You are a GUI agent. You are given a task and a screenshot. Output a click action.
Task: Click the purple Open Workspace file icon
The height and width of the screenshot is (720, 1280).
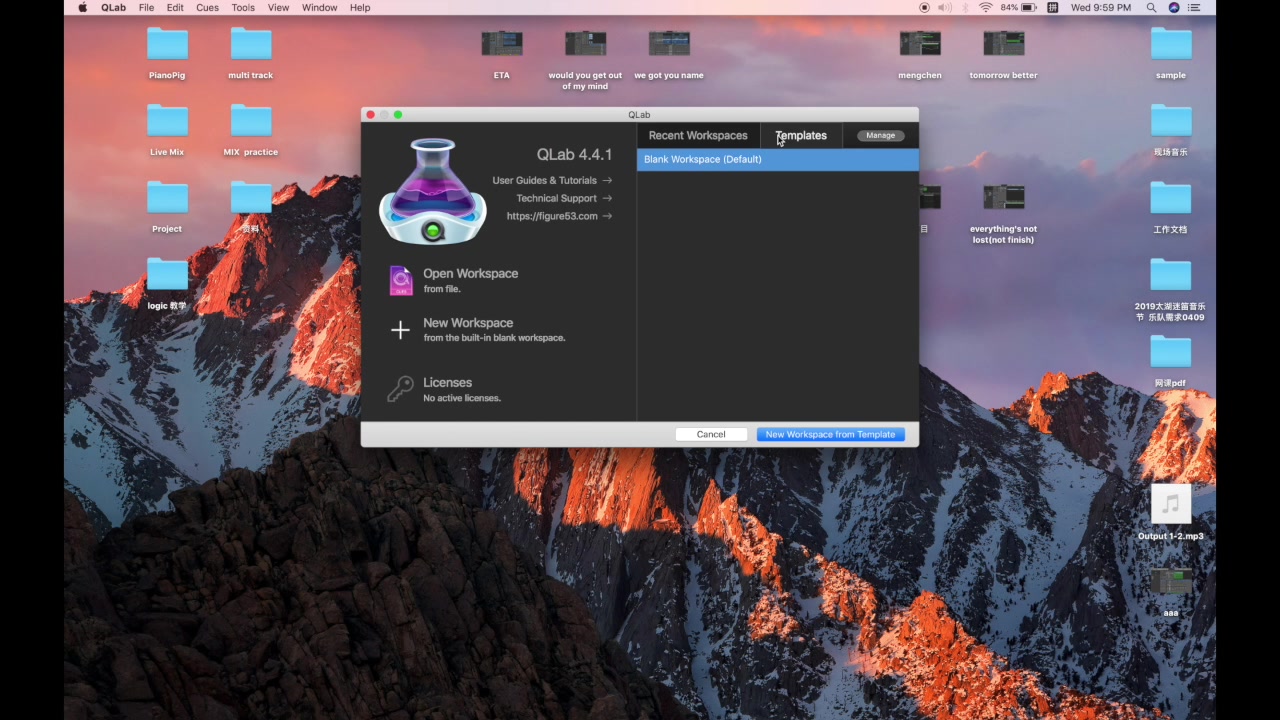(x=400, y=280)
